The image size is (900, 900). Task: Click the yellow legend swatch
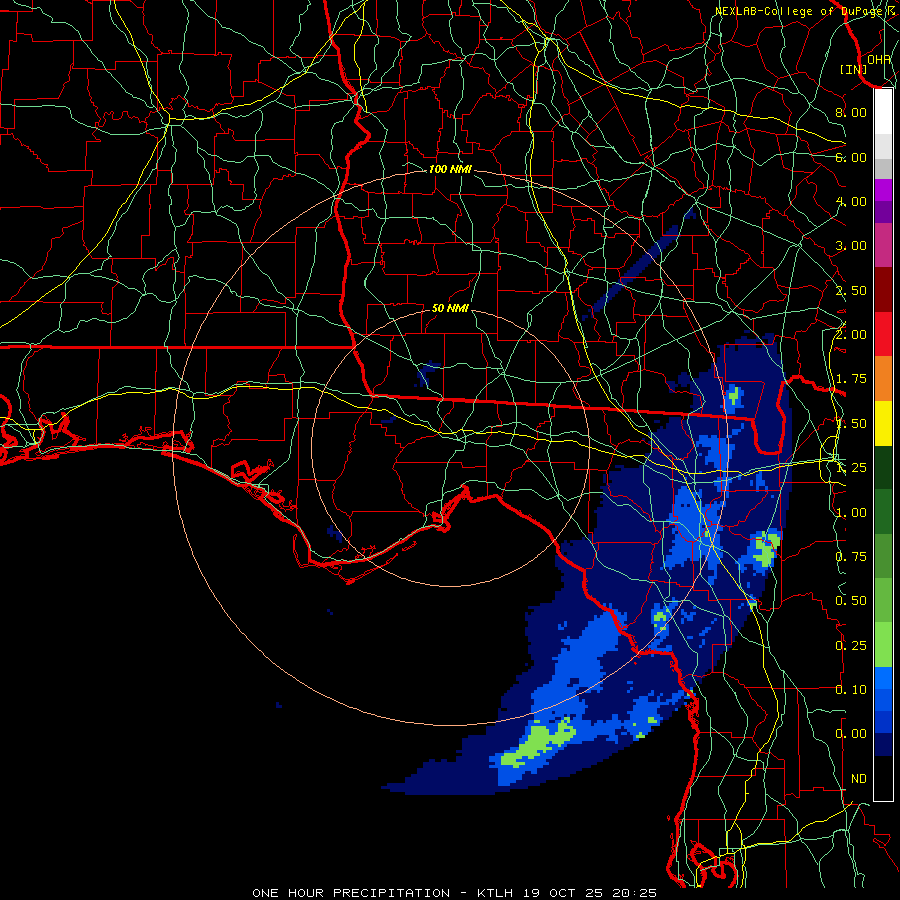point(883,423)
